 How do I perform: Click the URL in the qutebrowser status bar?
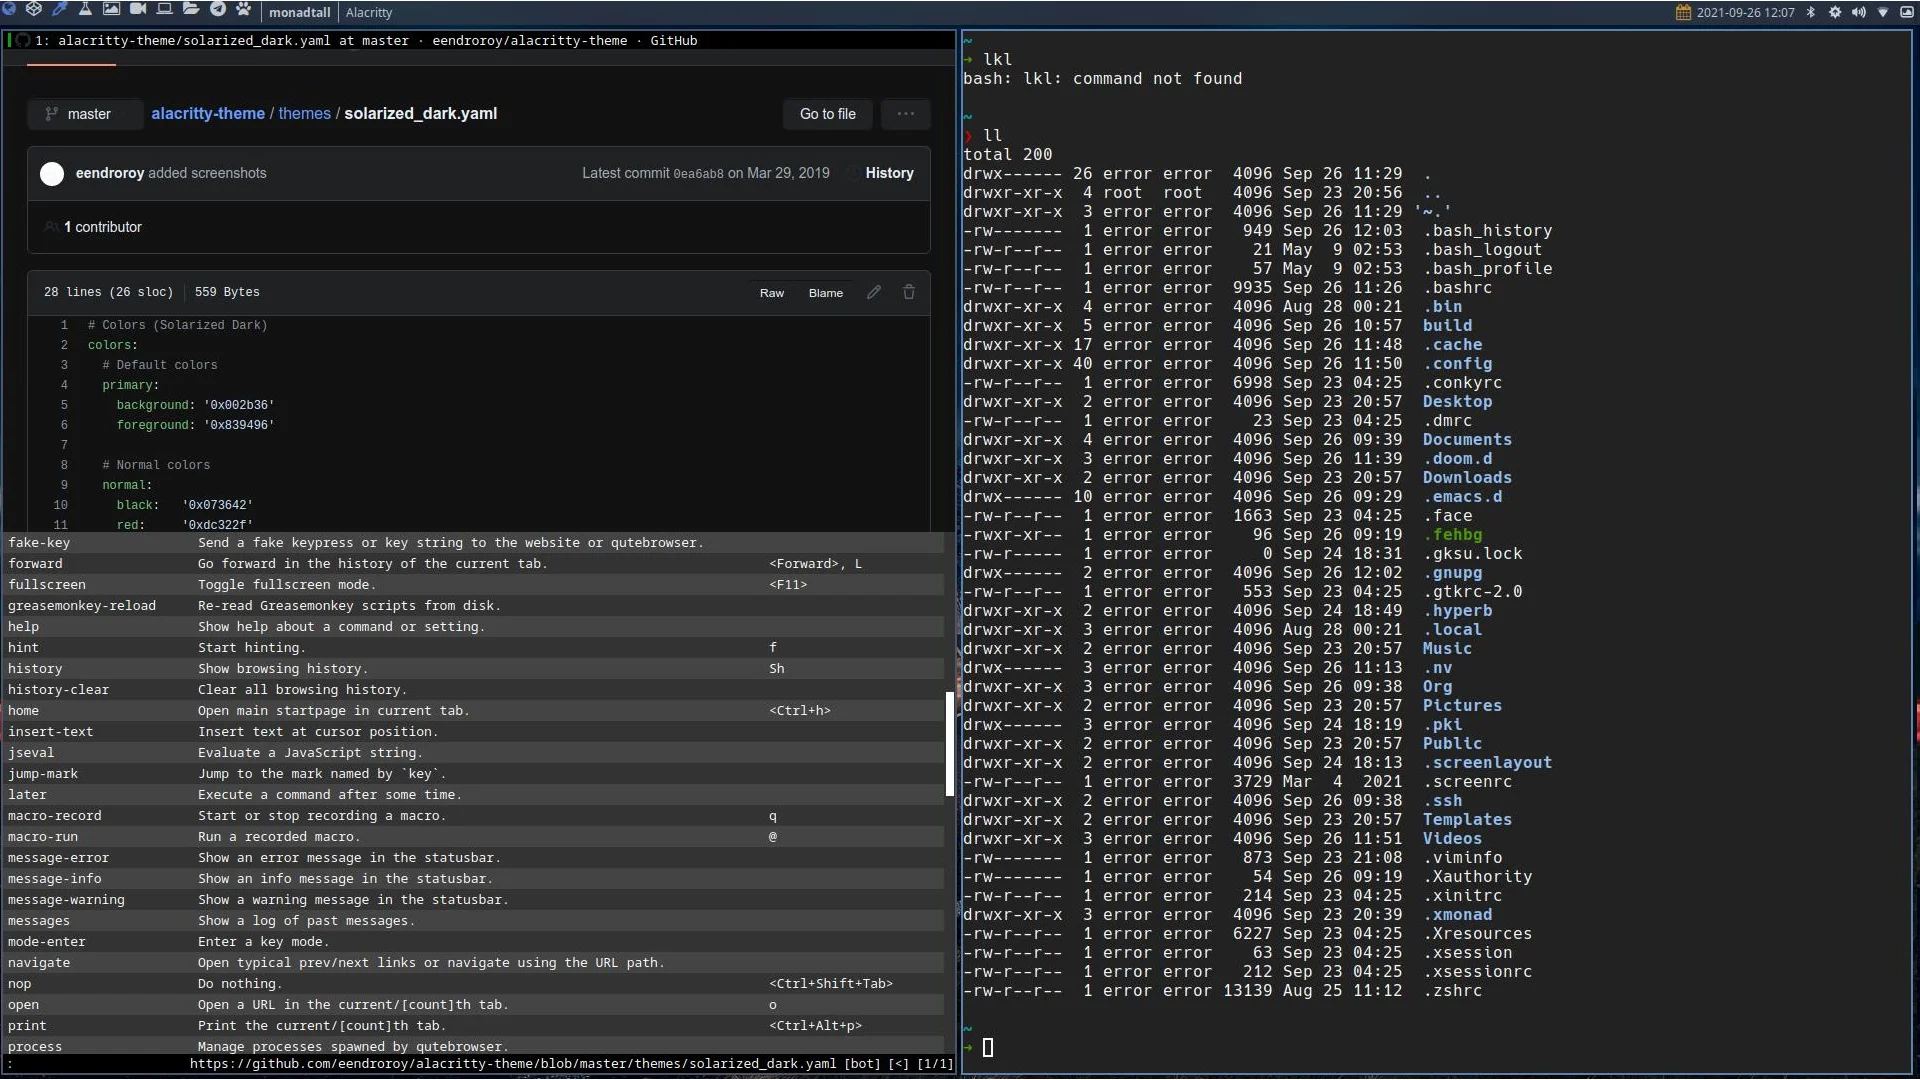(x=513, y=1064)
